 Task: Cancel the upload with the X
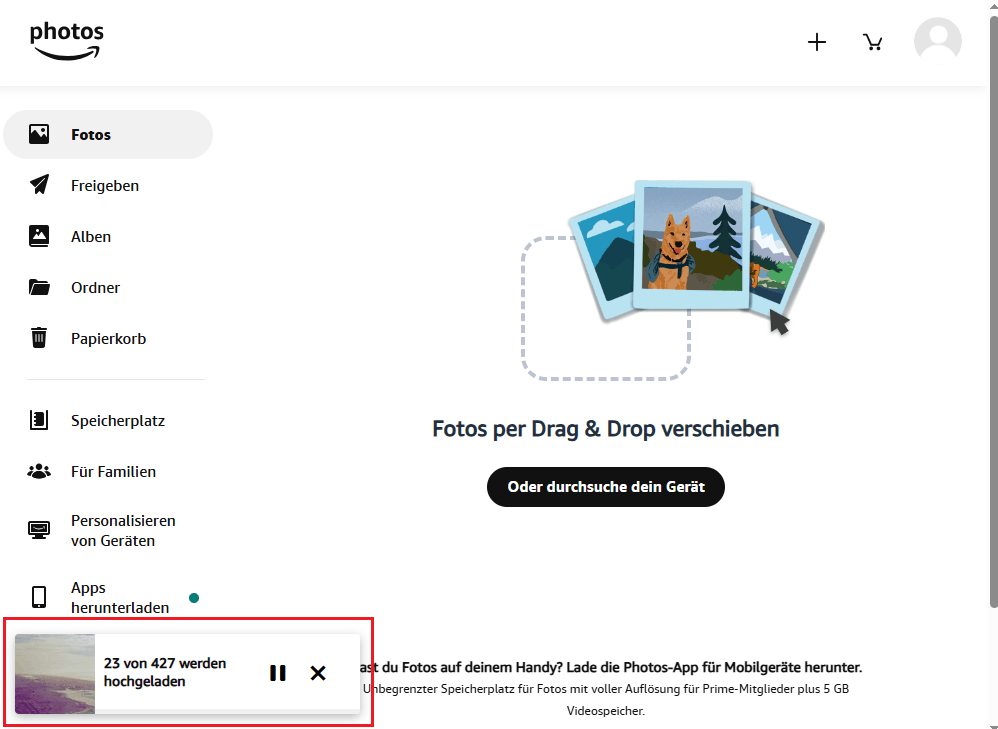318,673
